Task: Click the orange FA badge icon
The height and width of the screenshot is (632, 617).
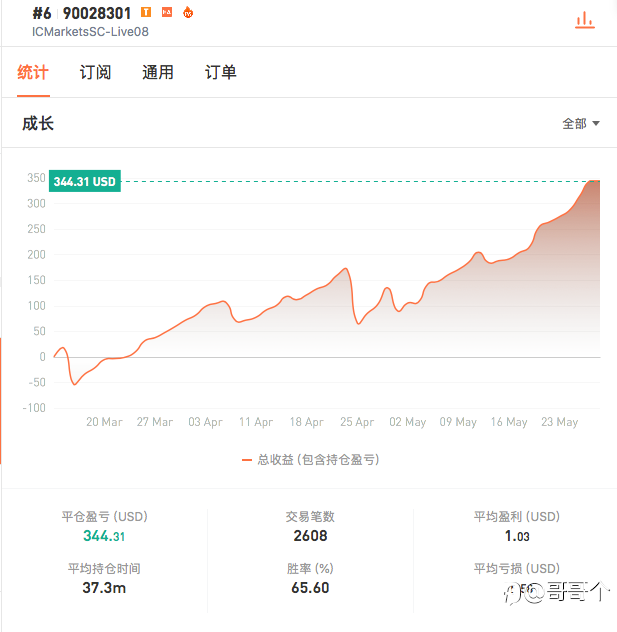Action: [167, 13]
